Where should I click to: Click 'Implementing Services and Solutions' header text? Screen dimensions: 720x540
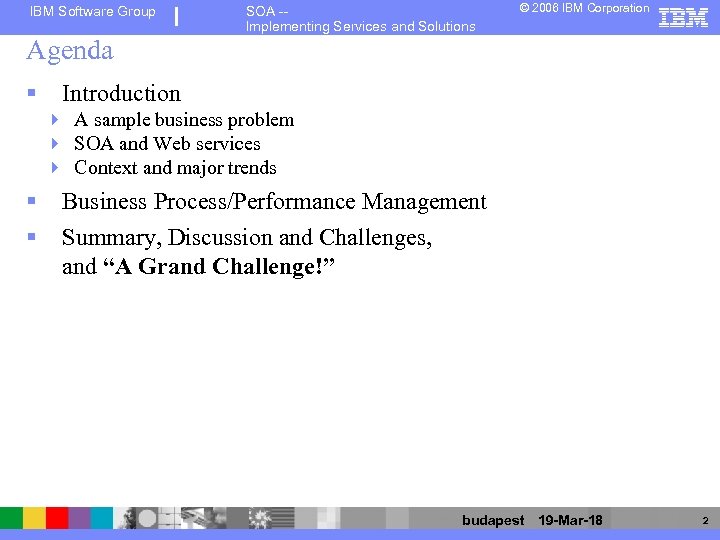coord(360,27)
